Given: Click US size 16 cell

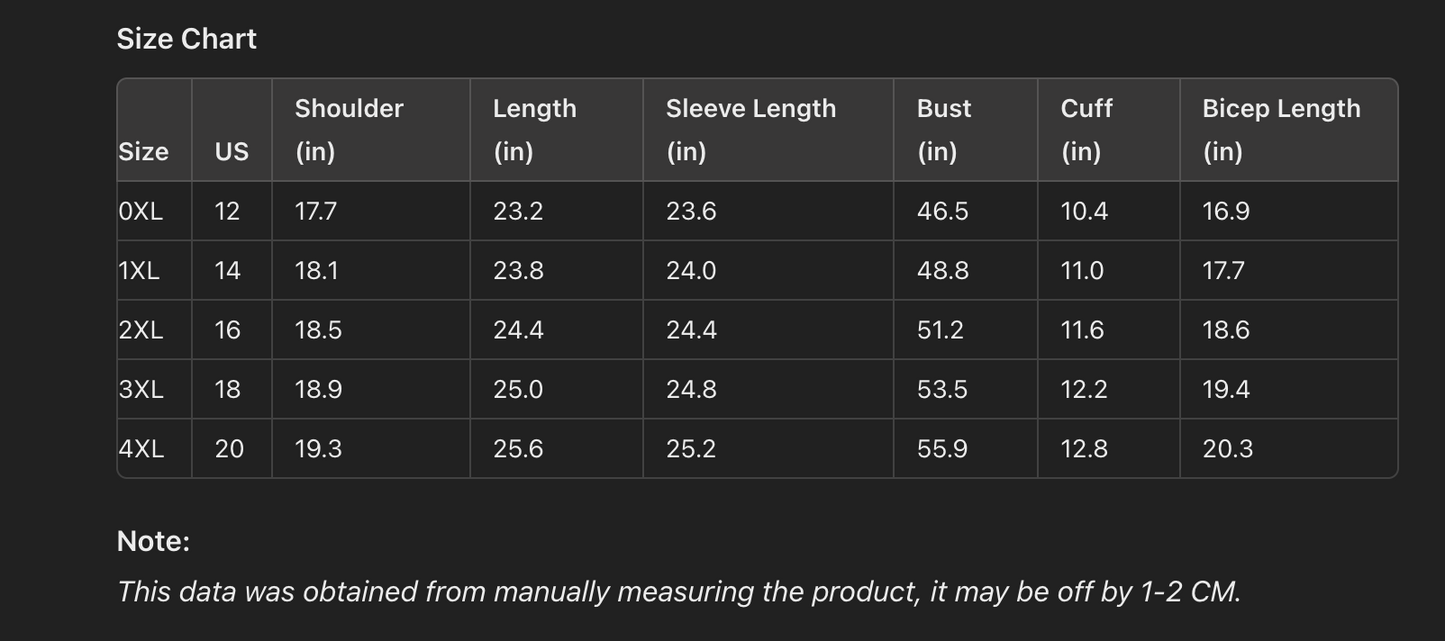Looking at the screenshot, I should 228,330.
